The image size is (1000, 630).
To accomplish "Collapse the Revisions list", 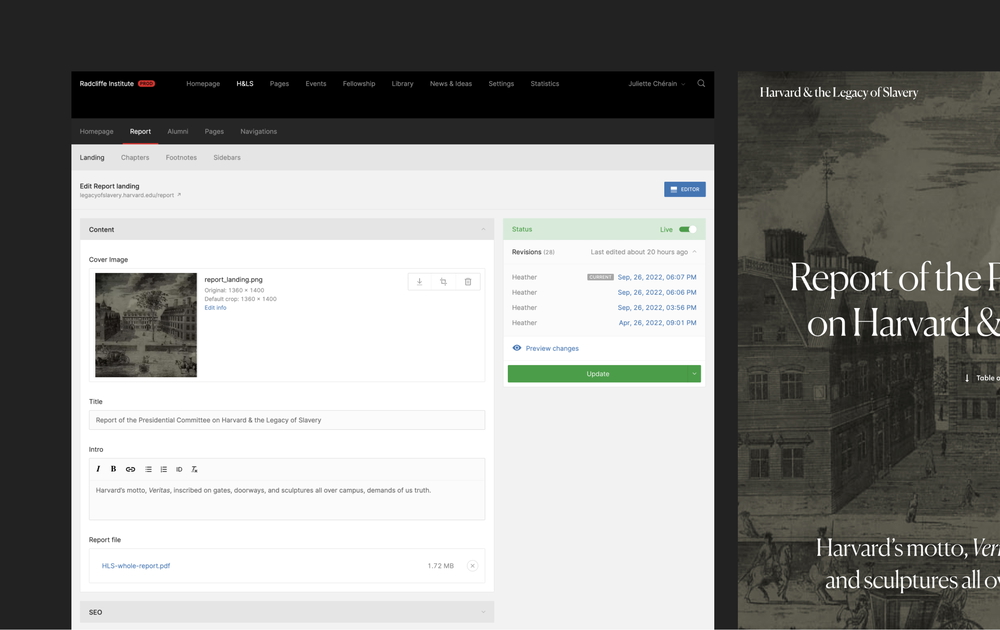I will point(694,252).
